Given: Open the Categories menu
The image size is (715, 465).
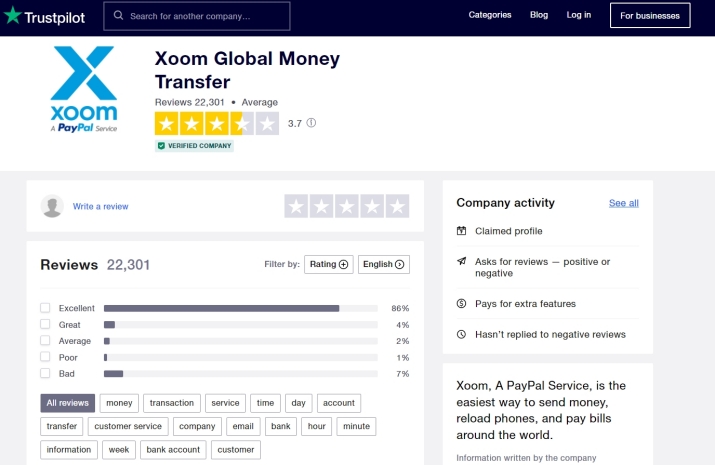Looking at the screenshot, I should (490, 15).
